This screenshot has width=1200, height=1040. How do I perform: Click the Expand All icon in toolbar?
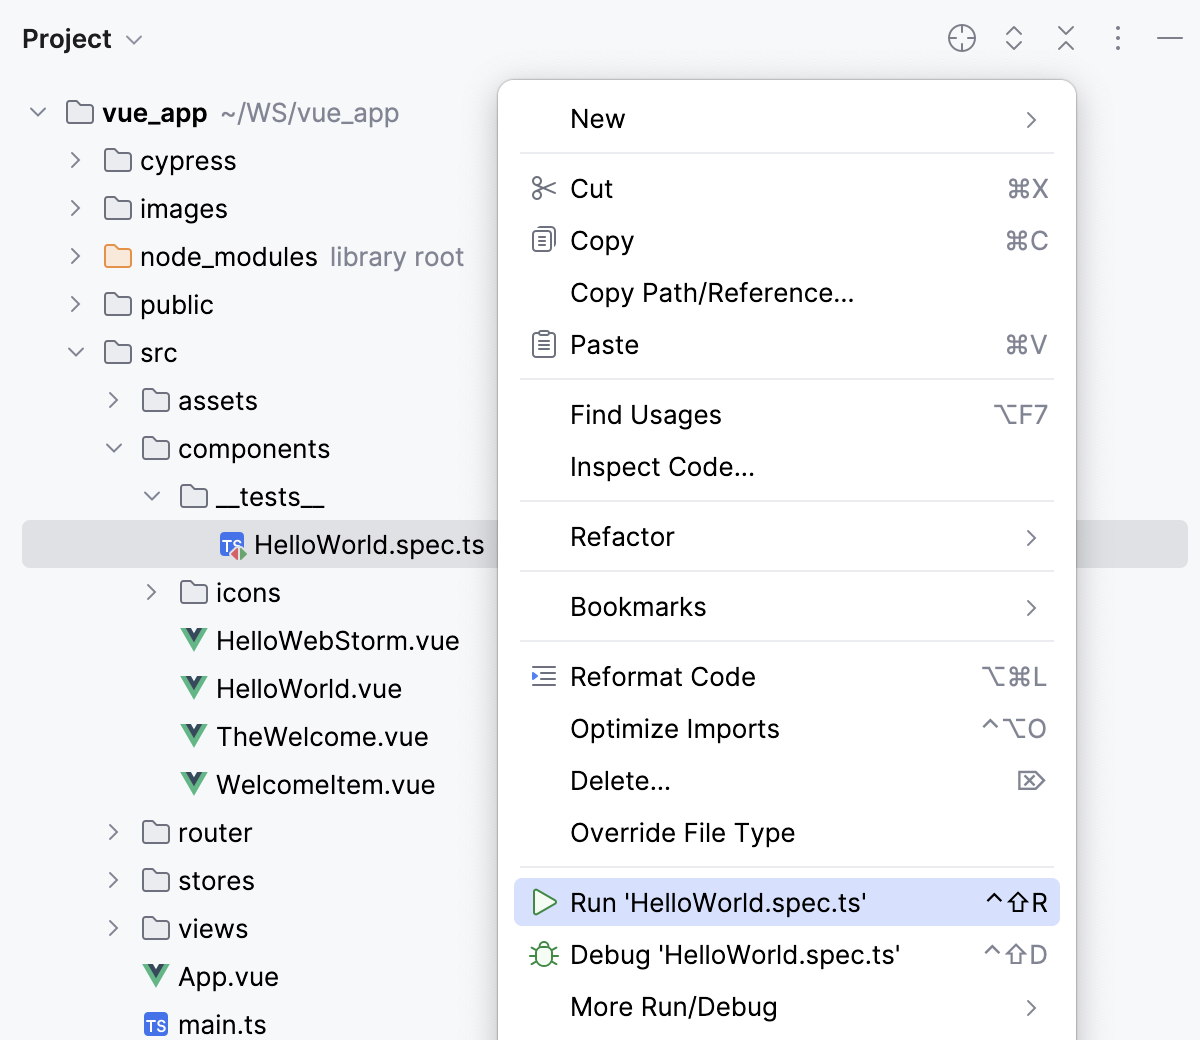tap(1013, 38)
